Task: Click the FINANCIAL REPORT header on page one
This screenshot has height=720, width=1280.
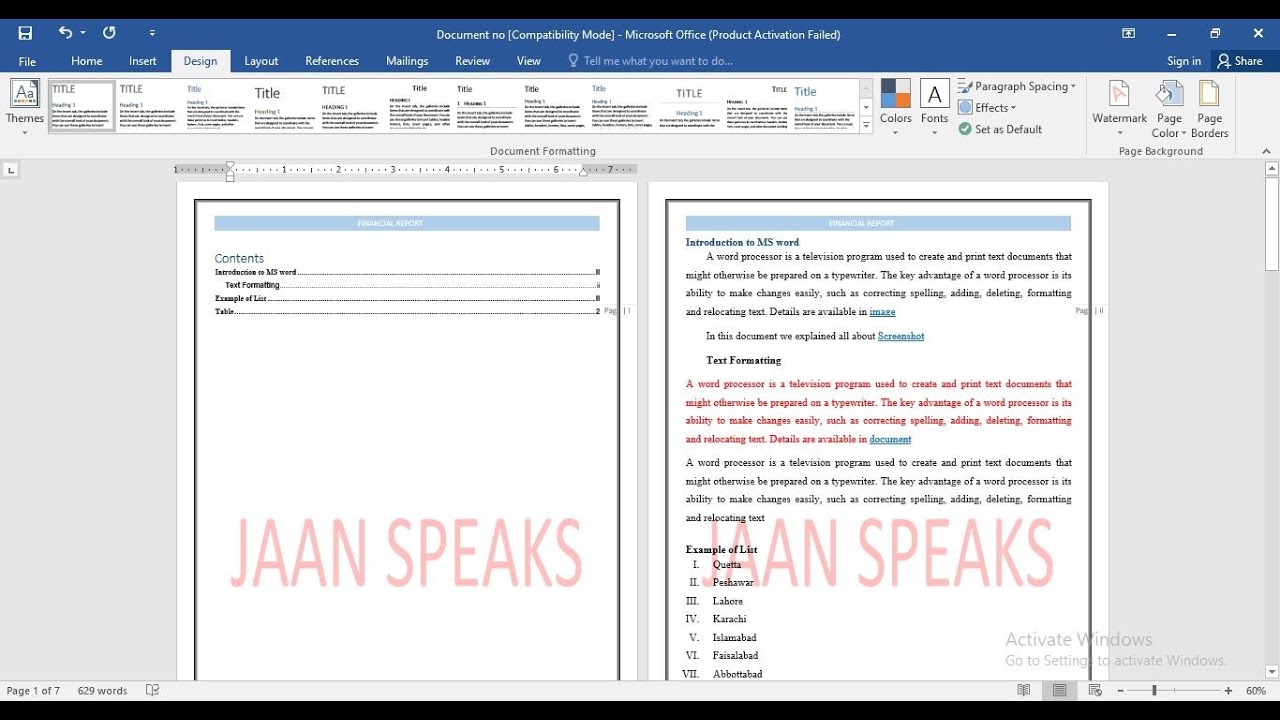Action: click(x=390, y=224)
